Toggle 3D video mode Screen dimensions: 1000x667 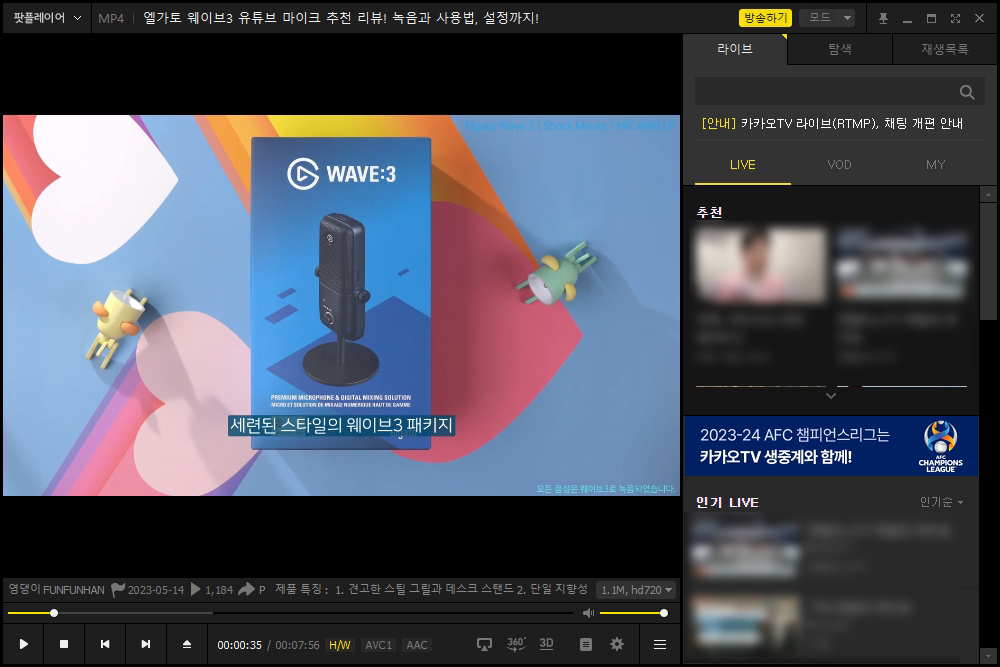click(x=546, y=644)
